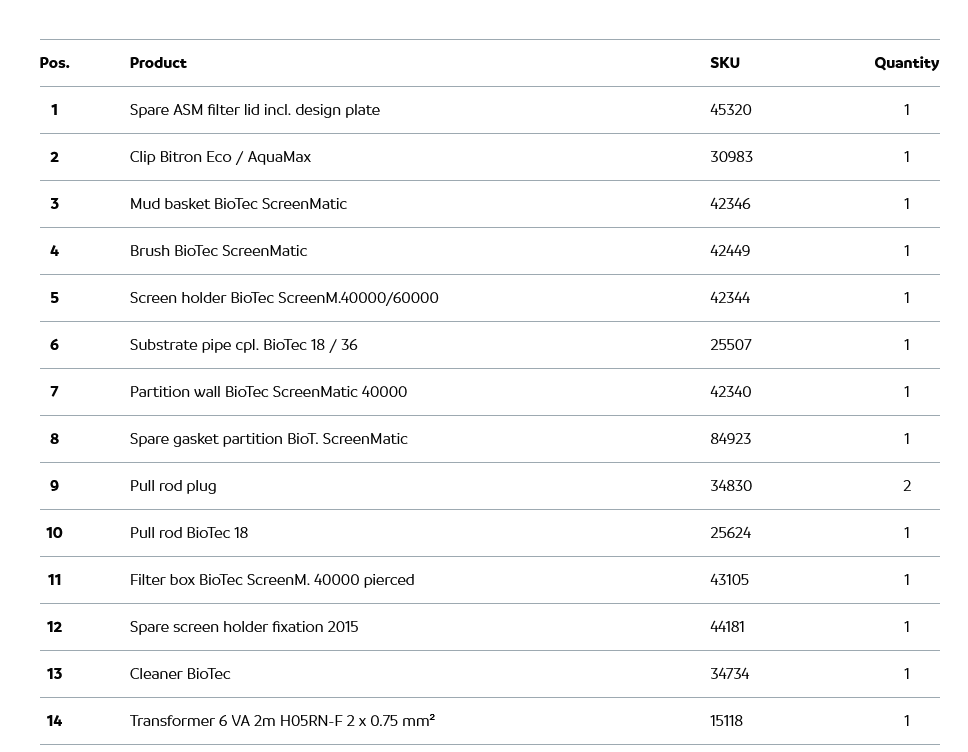Click the SKU column header
The image size is (968, 752).
(x=725, y=63)
